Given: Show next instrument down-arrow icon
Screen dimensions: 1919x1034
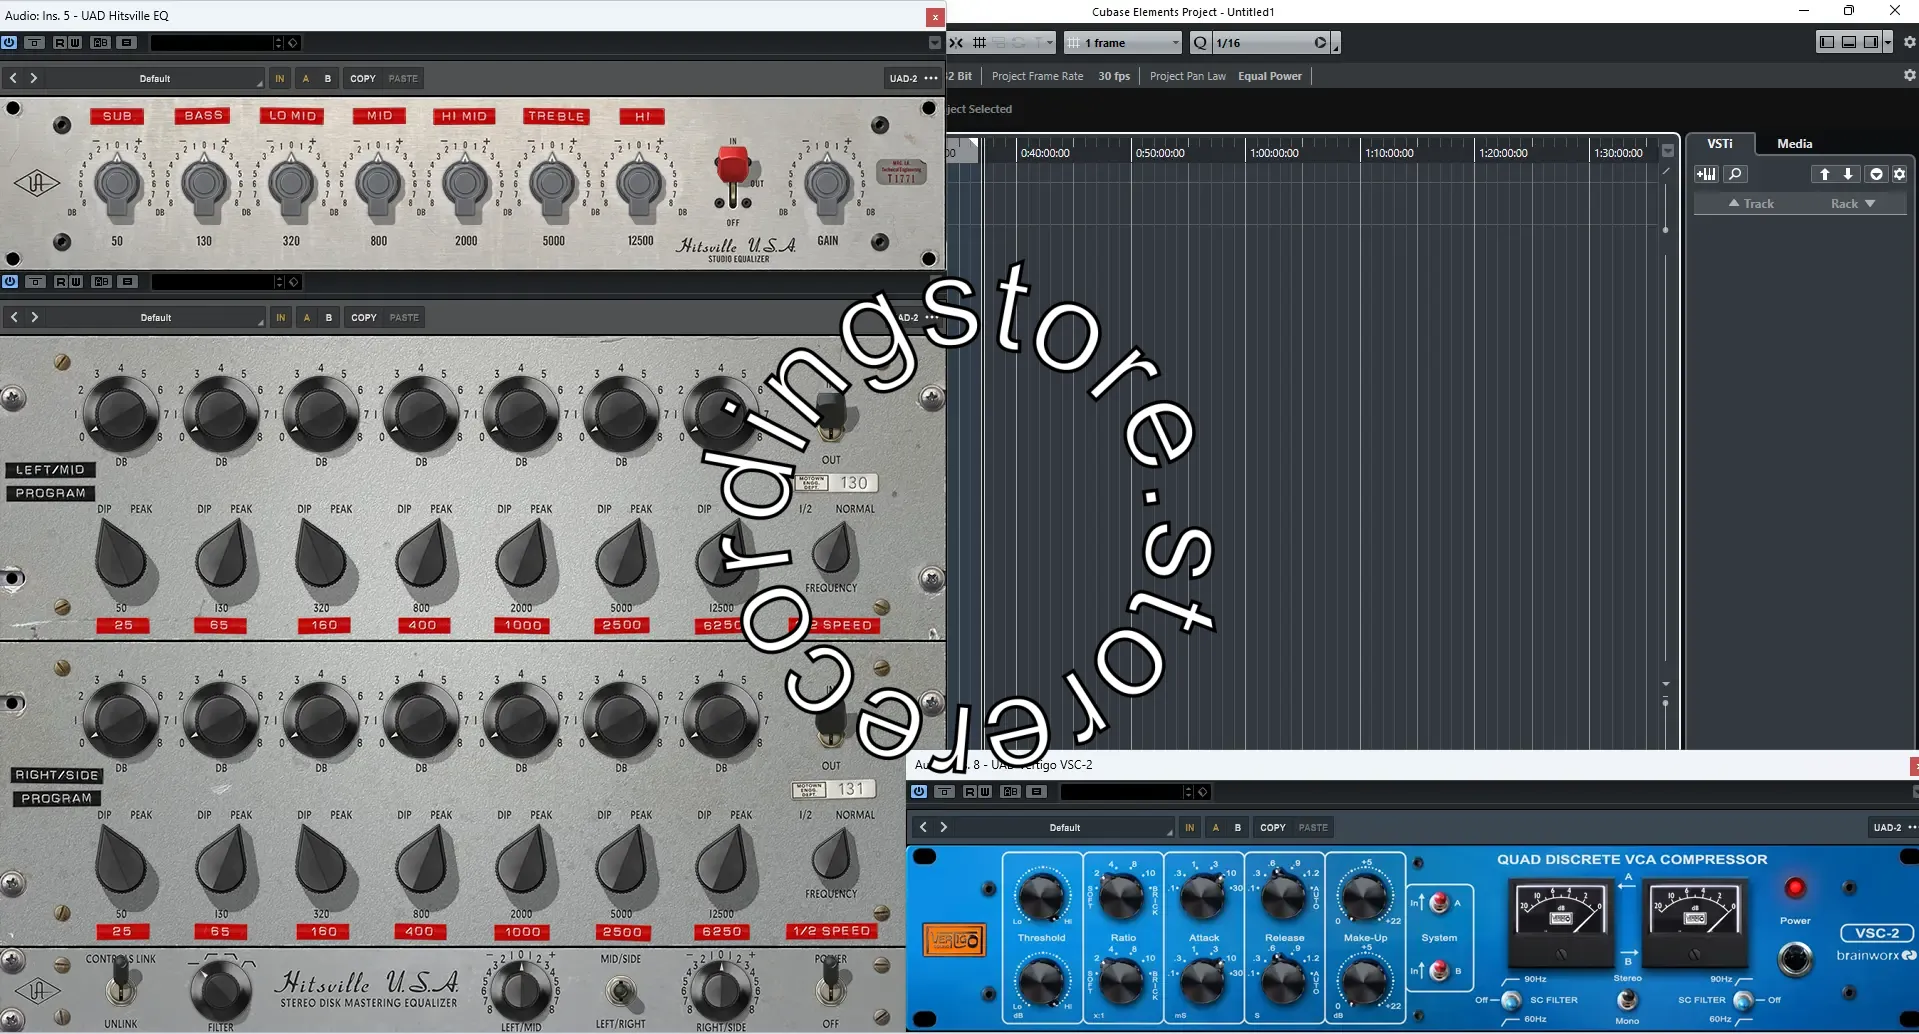Looking at the screenshot, I should [x=1848, y=174].
